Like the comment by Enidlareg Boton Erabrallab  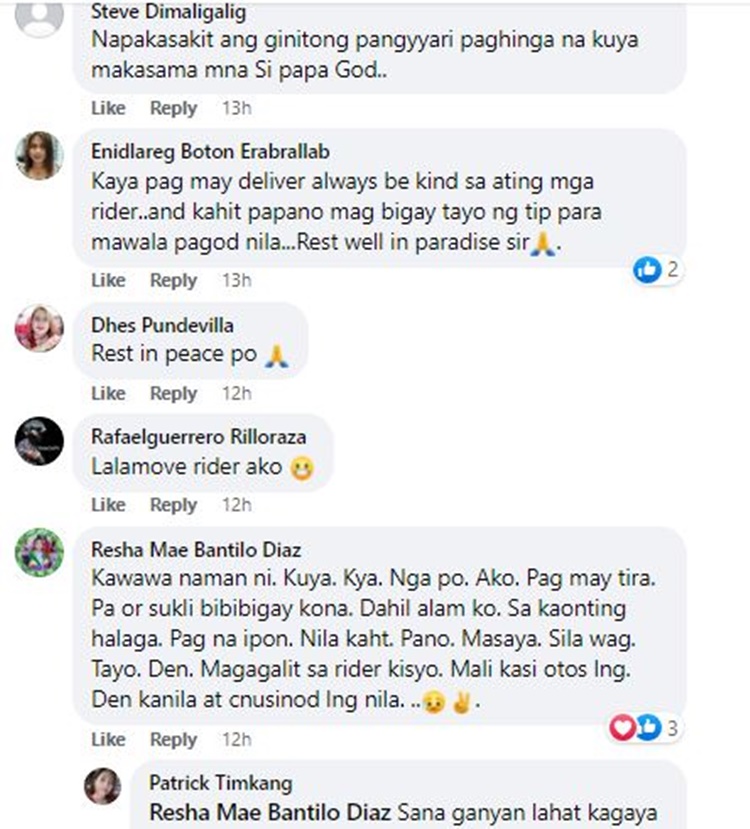(x=108, y=280)
